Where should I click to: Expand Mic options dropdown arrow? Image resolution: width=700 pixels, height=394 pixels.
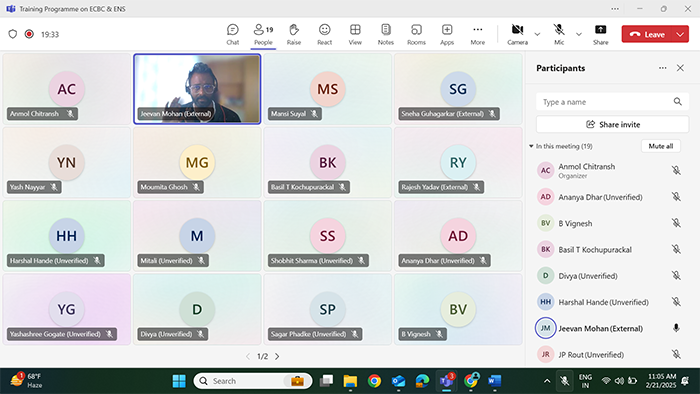pos(579,34)
